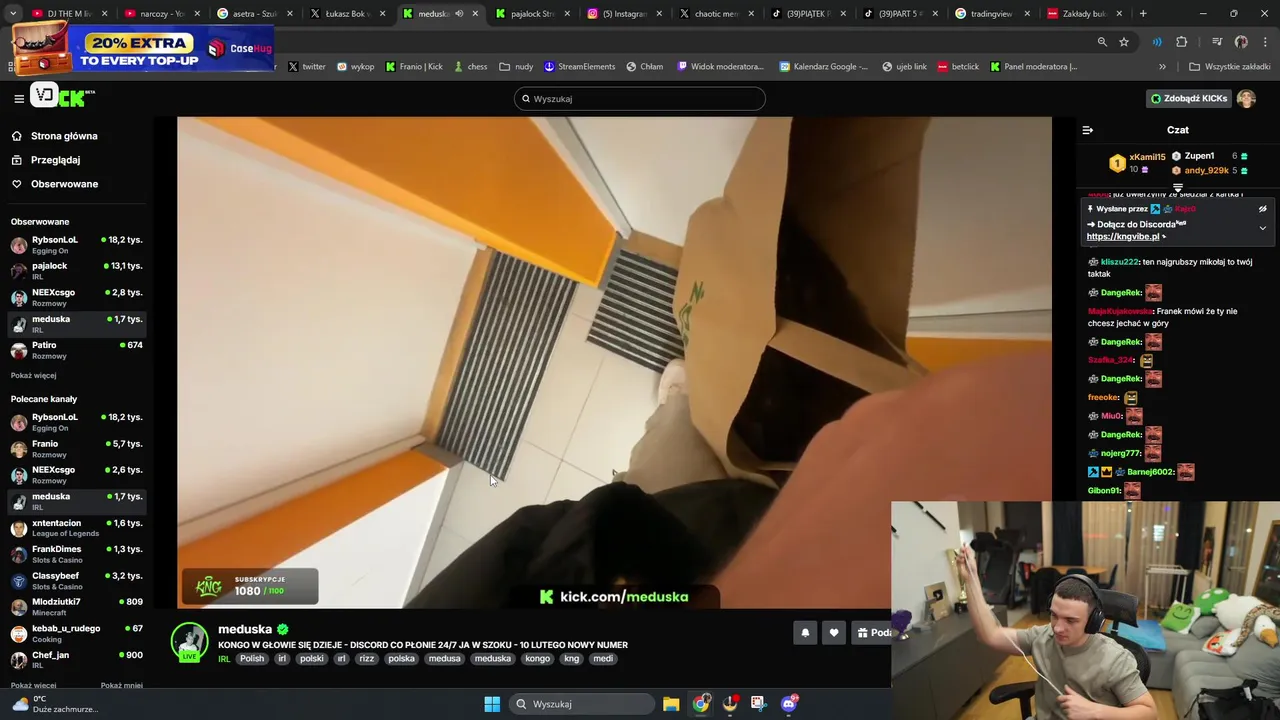Screen dimensions: 1280x720
Task: Click leaderboard user xKamil15
Action: coord(1147,157)
